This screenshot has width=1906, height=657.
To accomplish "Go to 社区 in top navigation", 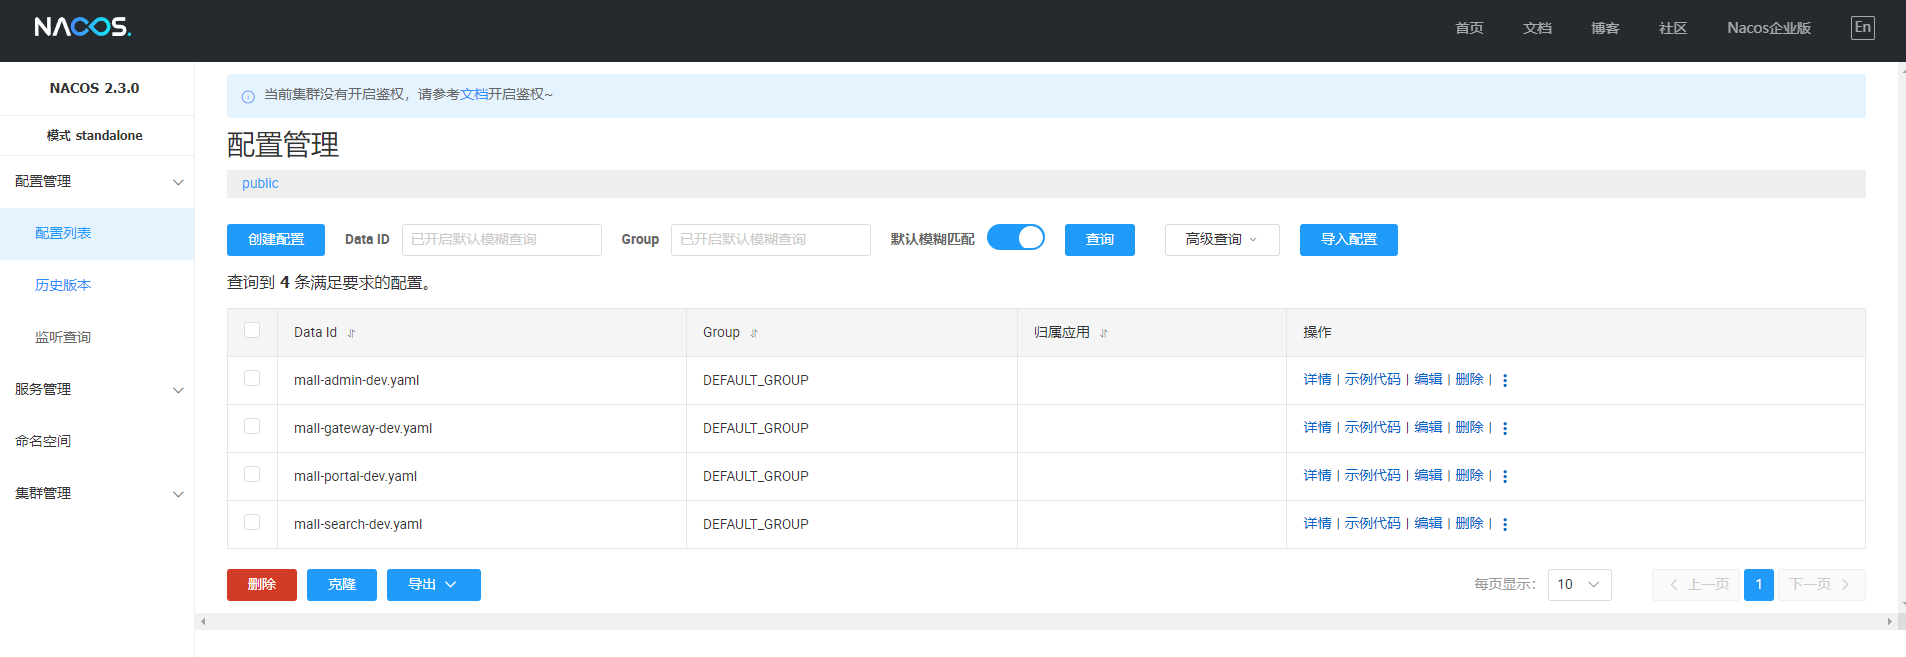I will point(1673,28).
